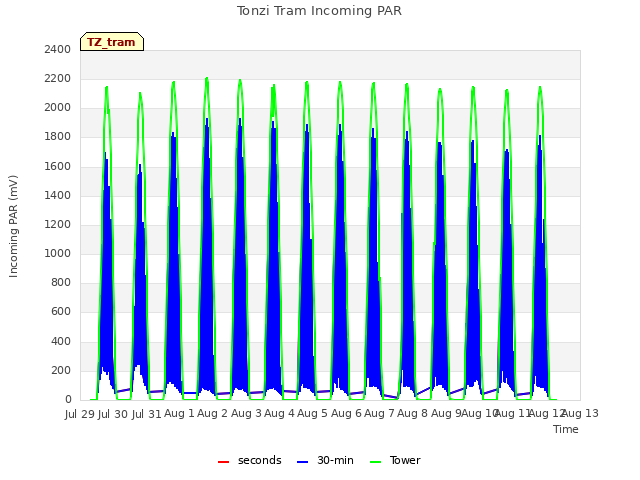This screenshot has height=480, width=640.
Task: Click the 2400 y-axis tick label
Action: [x=58, y=49]
